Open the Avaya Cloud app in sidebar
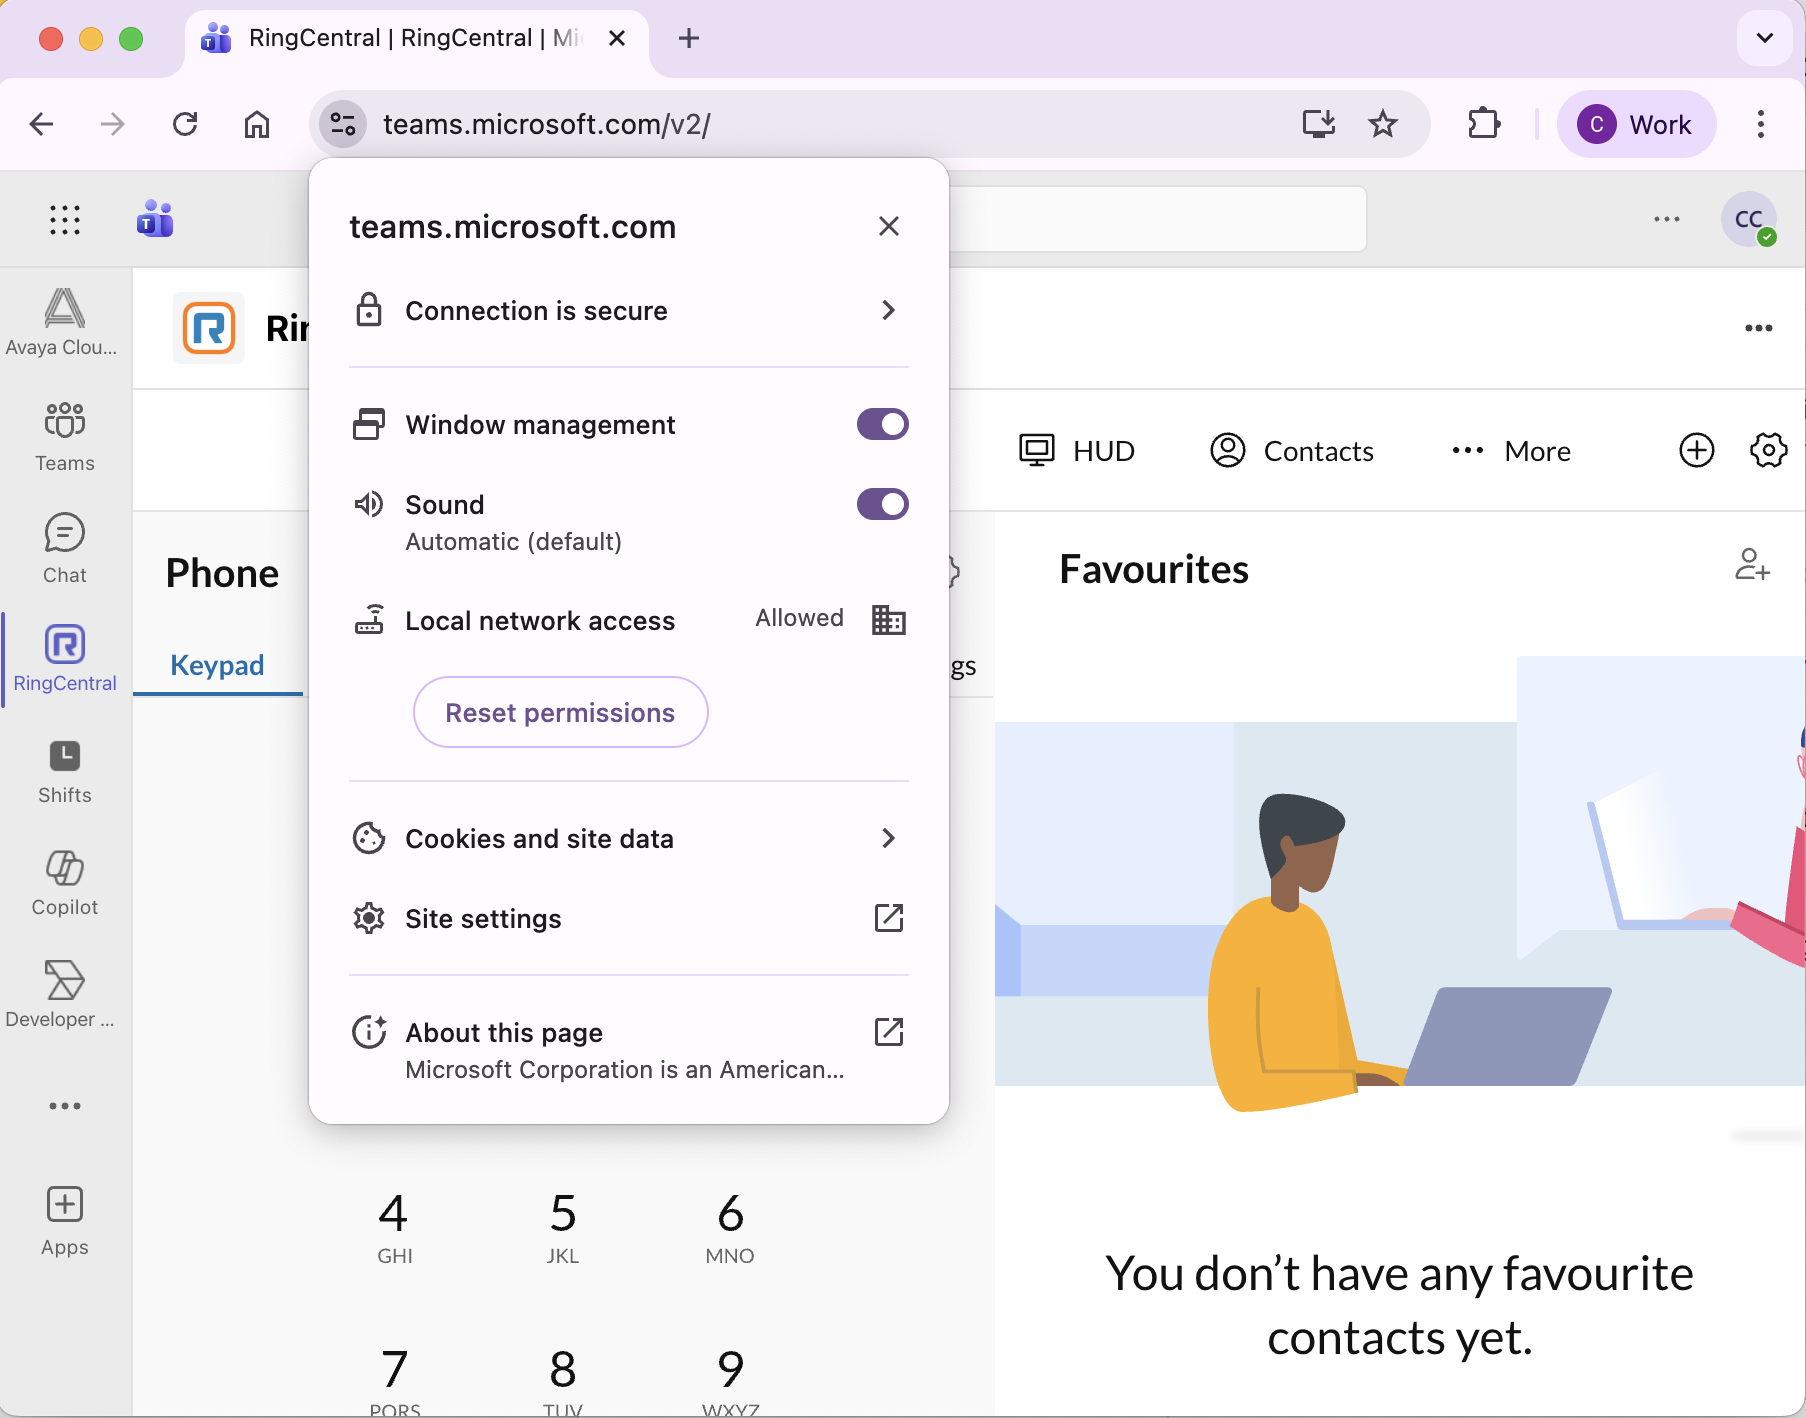 [x=64, y=322]
